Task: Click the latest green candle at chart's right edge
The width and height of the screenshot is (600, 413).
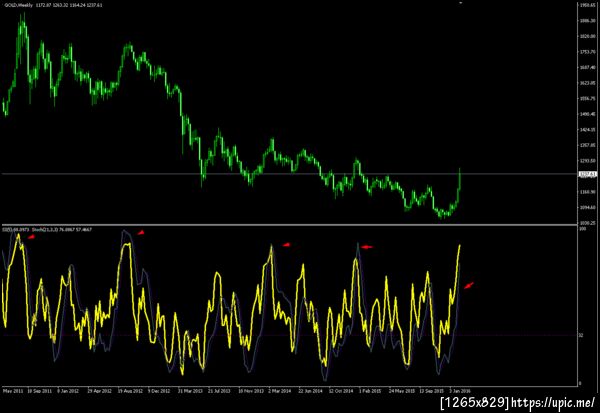Action: (x=460, y=180)
